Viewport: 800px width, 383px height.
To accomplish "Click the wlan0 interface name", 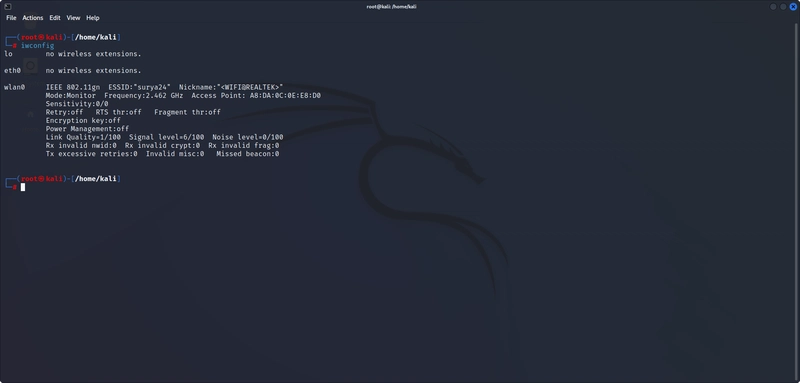I will click(14, 87).
